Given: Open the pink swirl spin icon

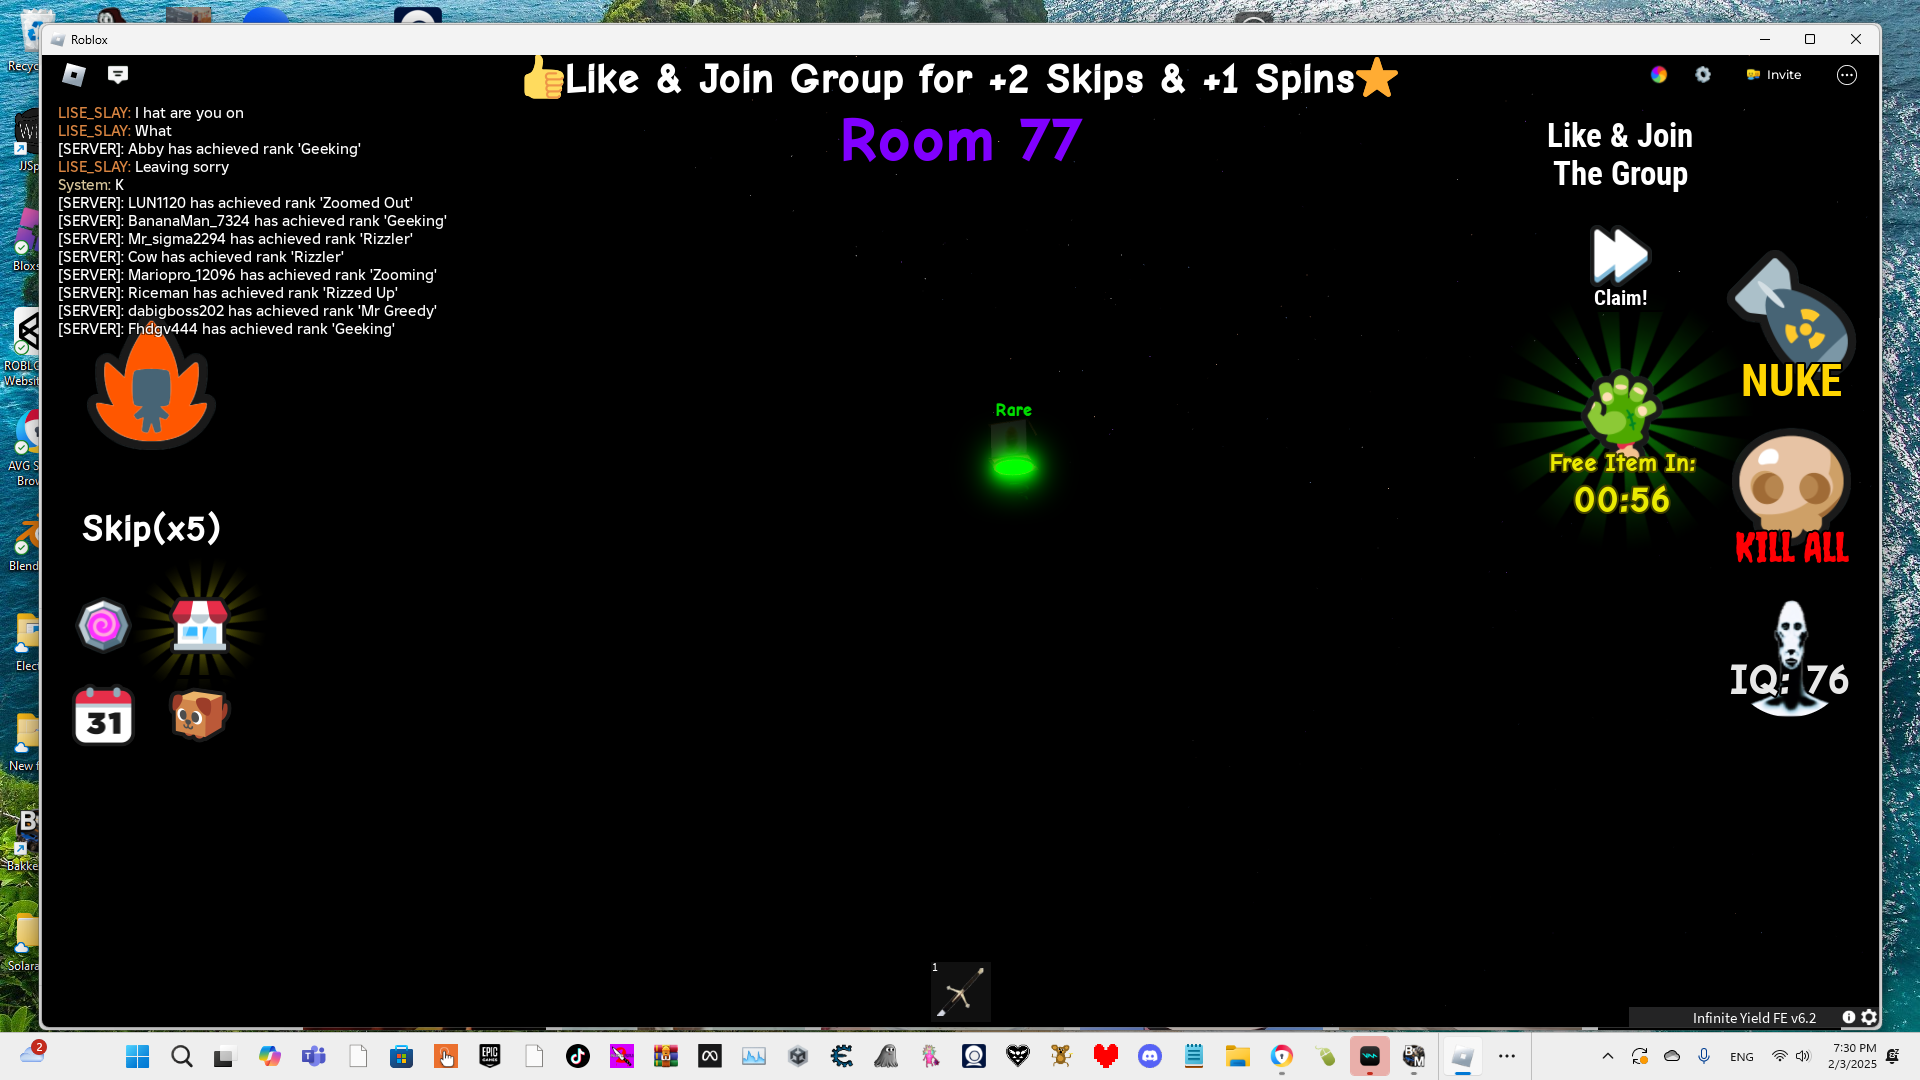Looking at the screenshot, I should pyautogui.click(x=103, y=626).
